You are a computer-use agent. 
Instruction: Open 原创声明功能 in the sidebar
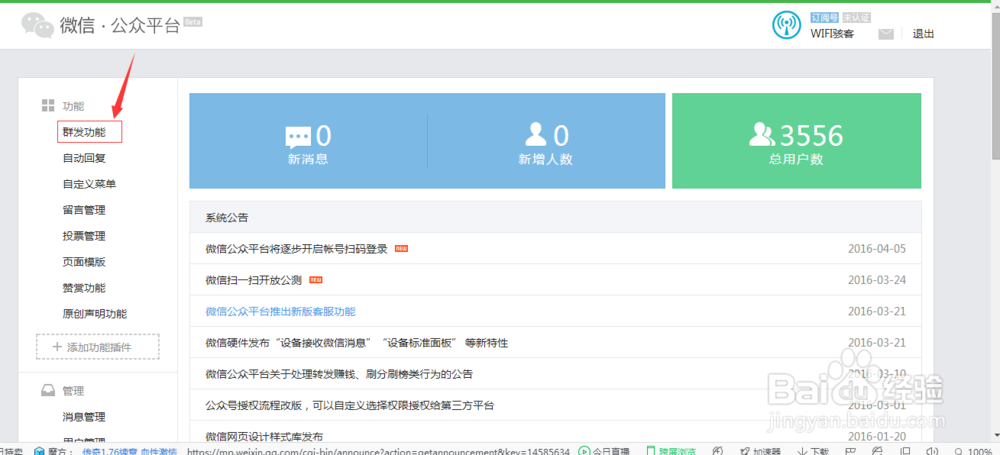[x=94, y=314]
